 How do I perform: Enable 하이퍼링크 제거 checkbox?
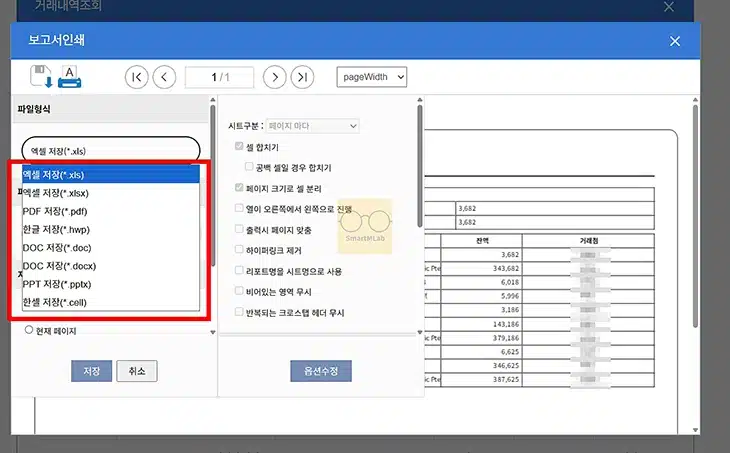pyautogui.click(x=239, y=250)
